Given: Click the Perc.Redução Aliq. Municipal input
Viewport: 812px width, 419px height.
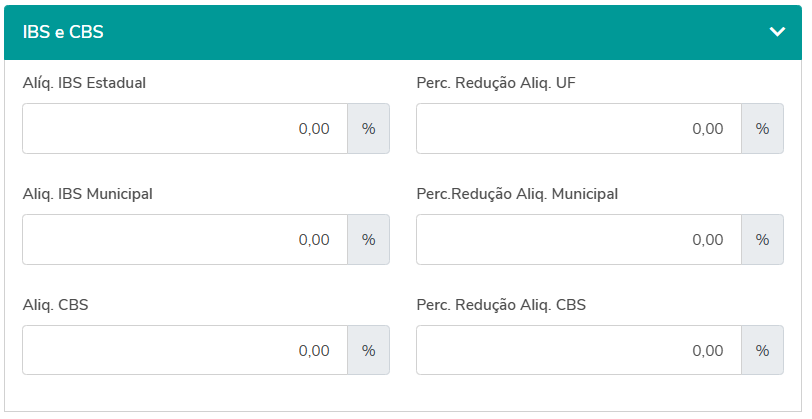Looking at the screenshot, I should click(x=579, y=240).
